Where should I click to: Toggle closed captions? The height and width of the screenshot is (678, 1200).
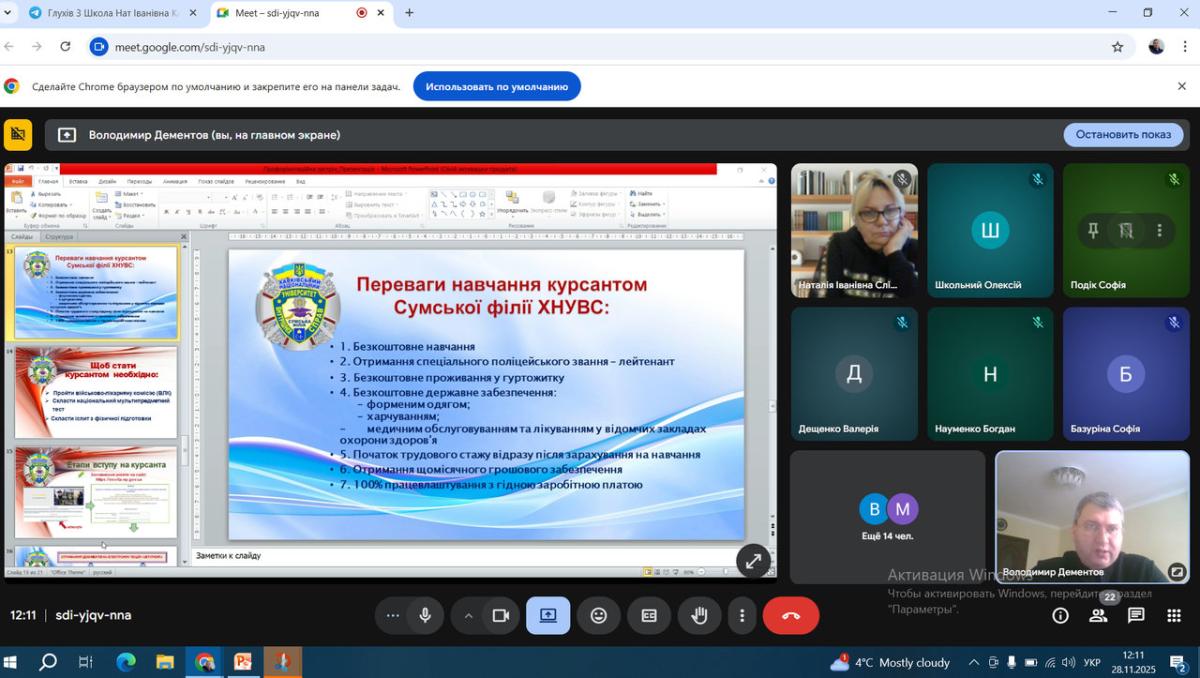pos(649,616)
